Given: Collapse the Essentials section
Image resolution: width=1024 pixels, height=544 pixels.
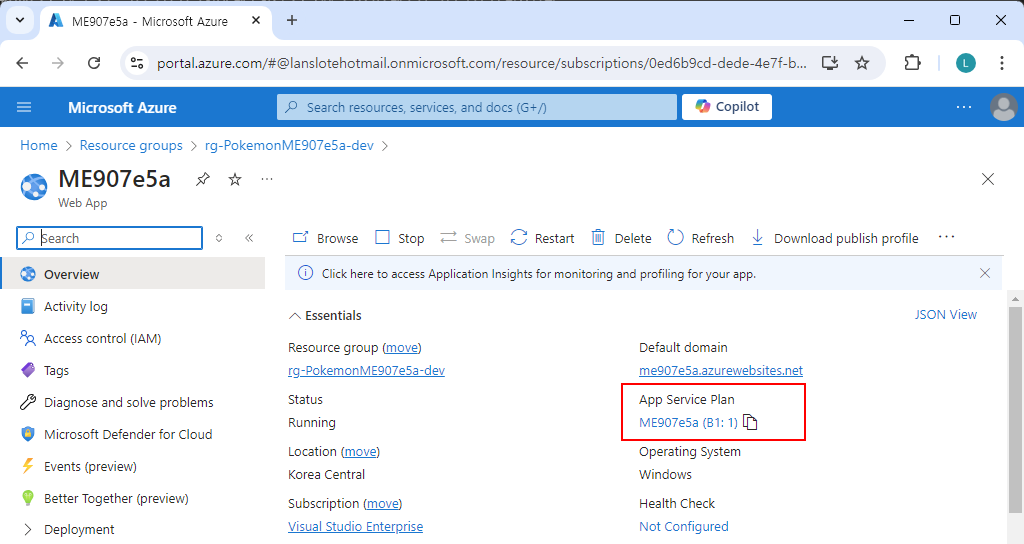Looking at the screenshot, I should pyautogui.click(x=325, y=315).
